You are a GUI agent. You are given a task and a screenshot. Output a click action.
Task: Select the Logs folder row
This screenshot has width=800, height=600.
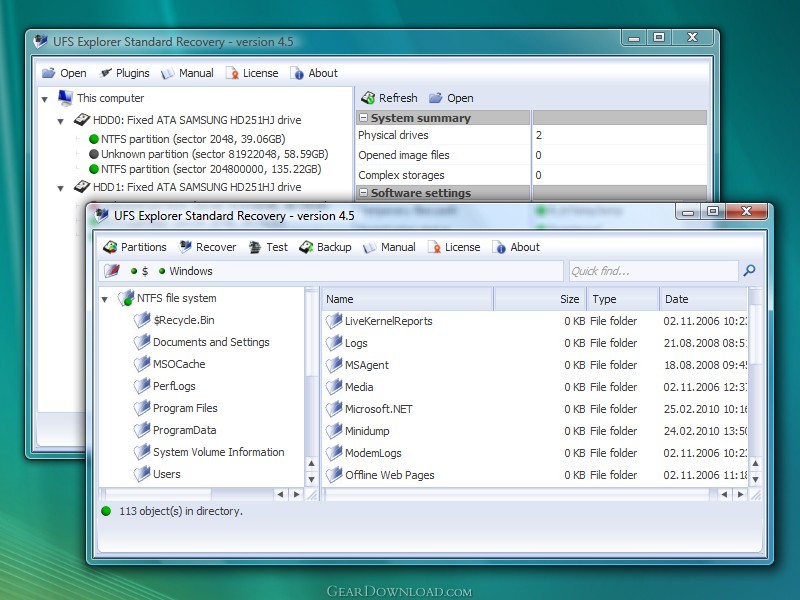(x=536, y=343)
